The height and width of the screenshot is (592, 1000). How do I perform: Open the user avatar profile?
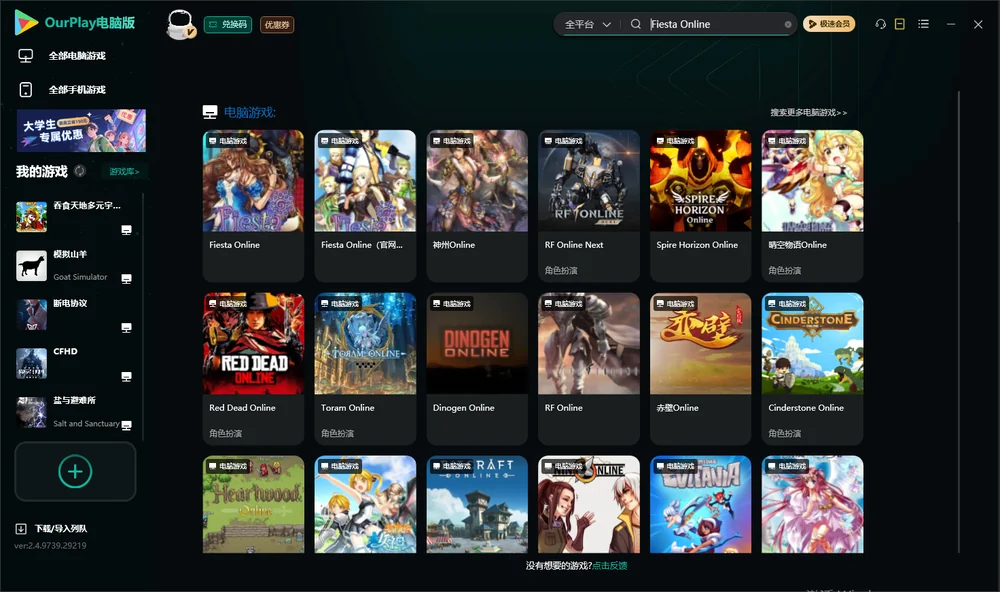[x=181, y=24]
